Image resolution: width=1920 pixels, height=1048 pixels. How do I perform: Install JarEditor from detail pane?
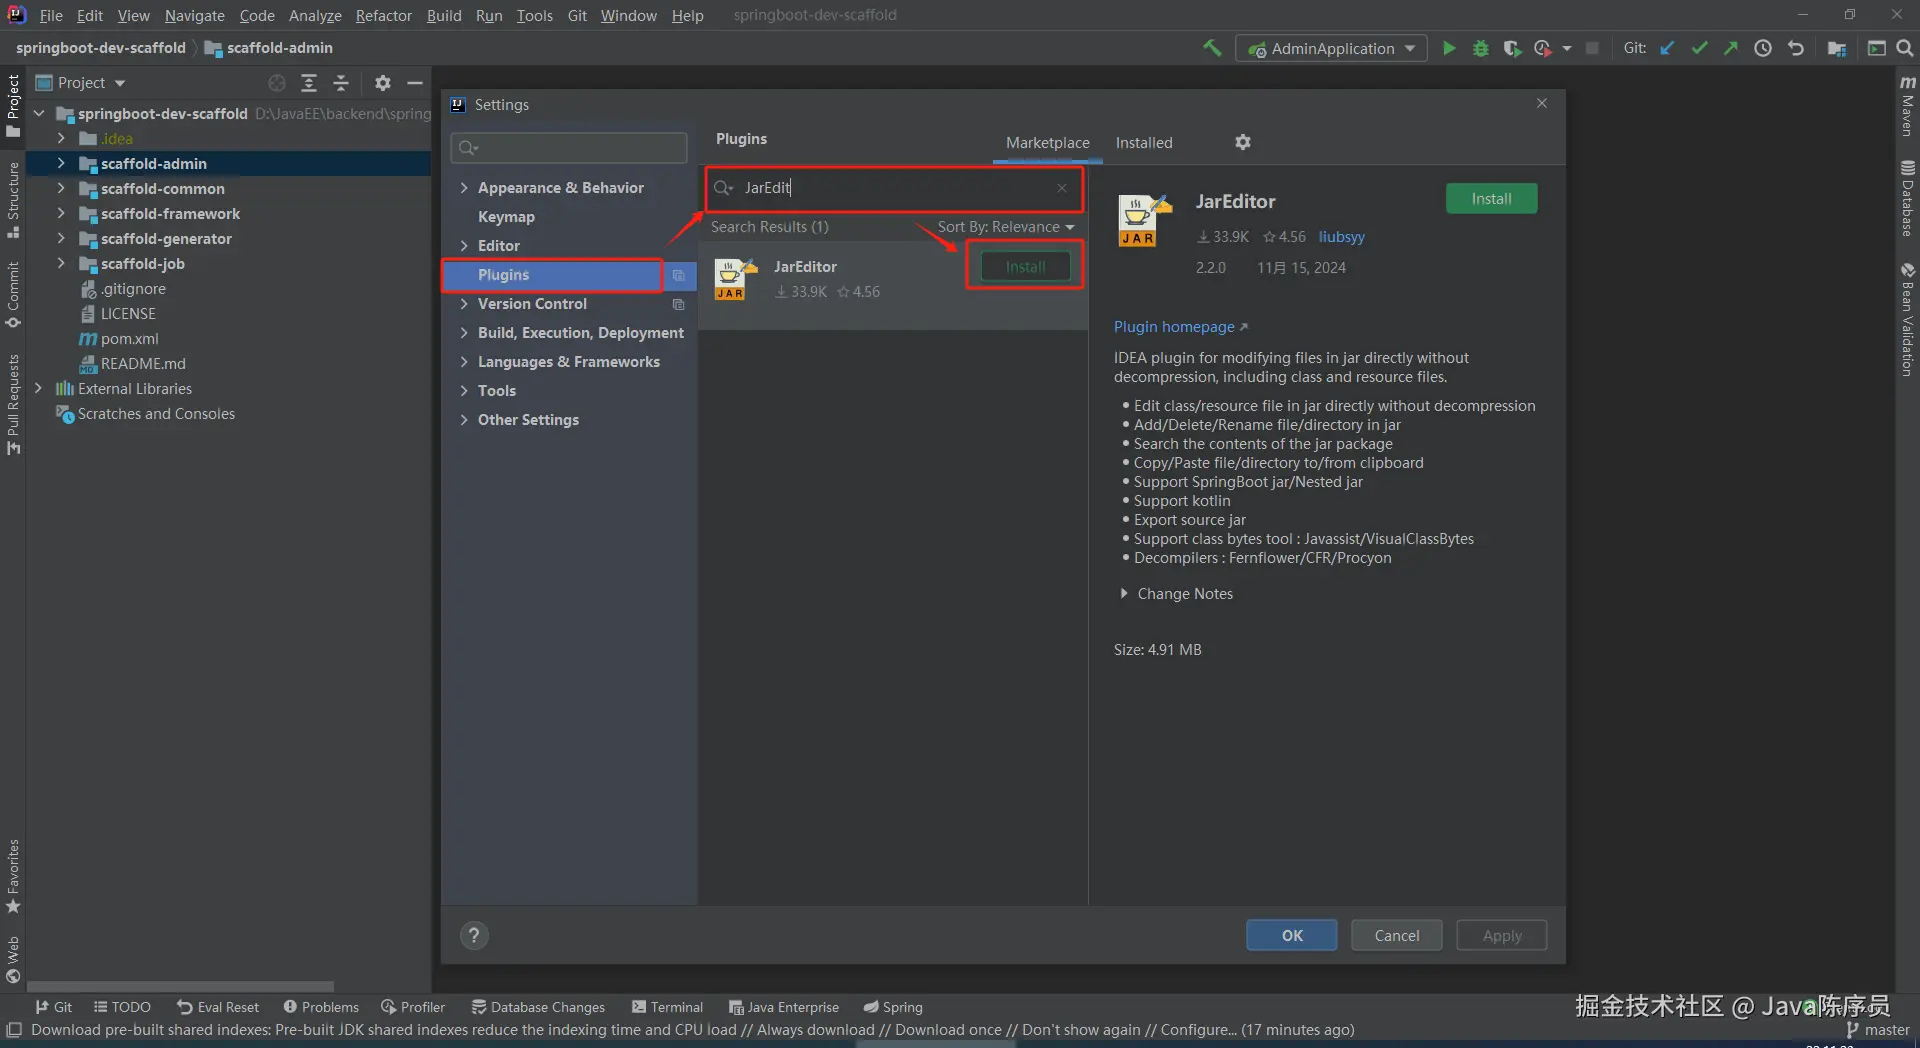[1491, 199]
